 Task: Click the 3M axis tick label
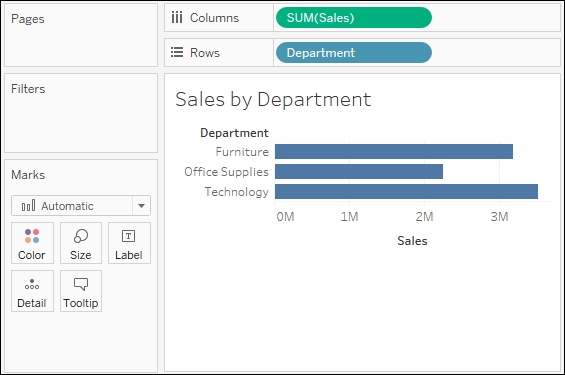499,217
